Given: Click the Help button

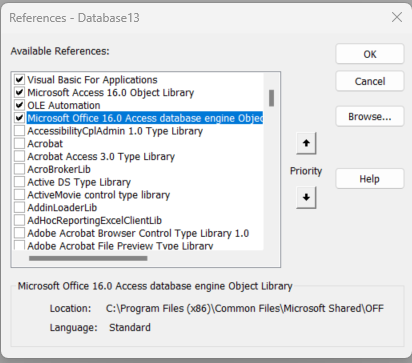Looking at the screenshot, I should tap(370, 179).
